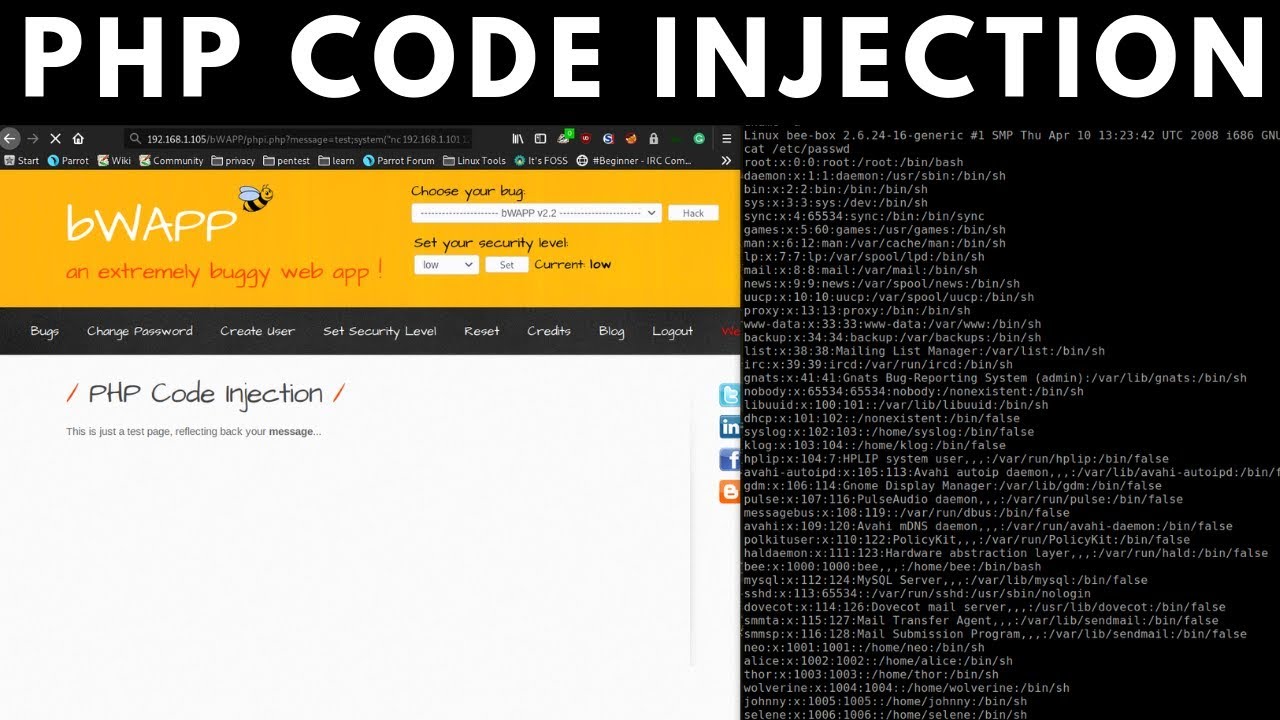This screenshot has height=720, width=1280.
Task: Click the Hack button
Action: (x=693, y=213)
